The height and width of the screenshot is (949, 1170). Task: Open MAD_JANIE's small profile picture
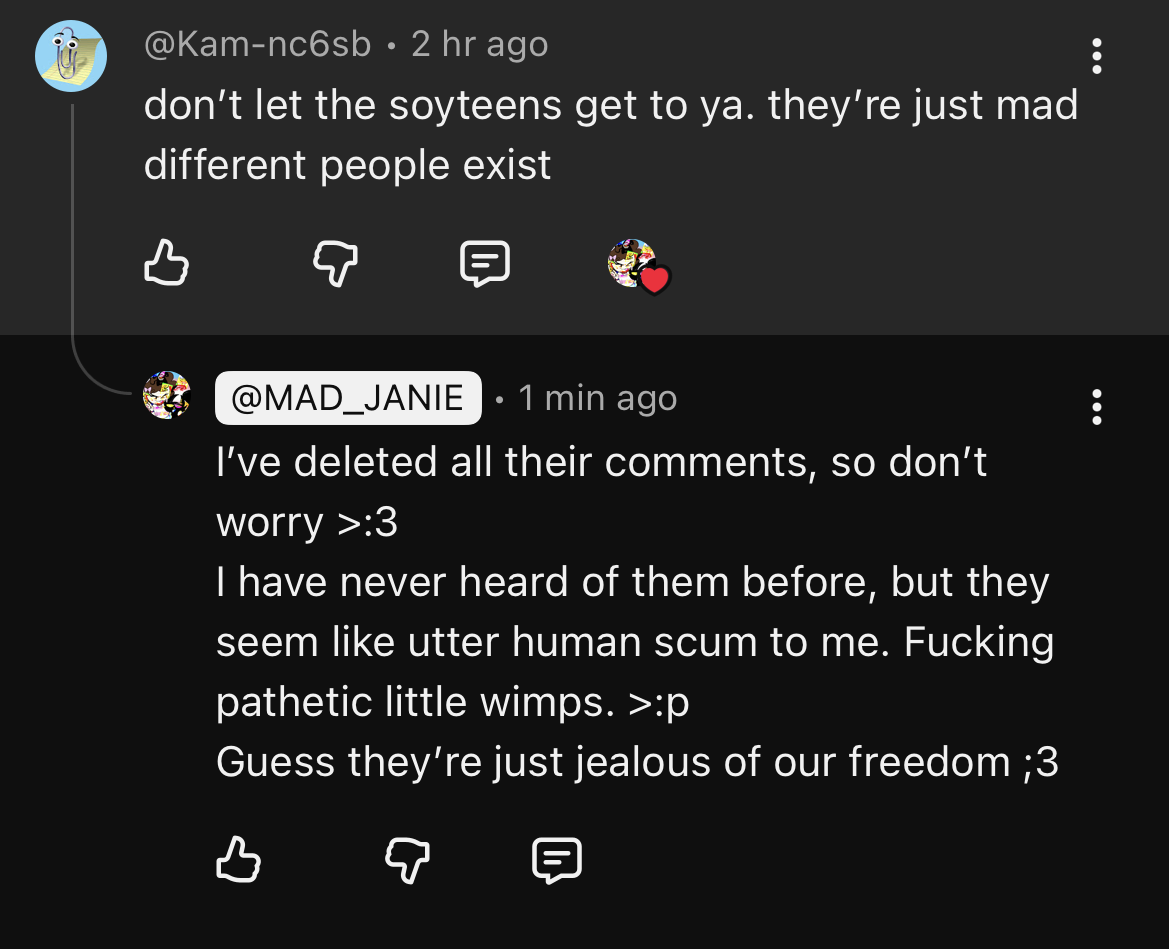pos(167,395)
